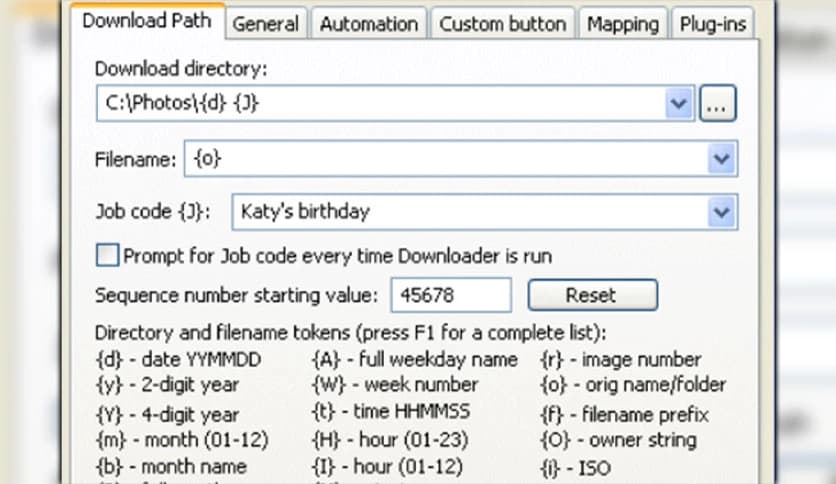Expand the Job code dropdown arrow
The width and height of the screenshot is (836, 484).
click(722, 212)
